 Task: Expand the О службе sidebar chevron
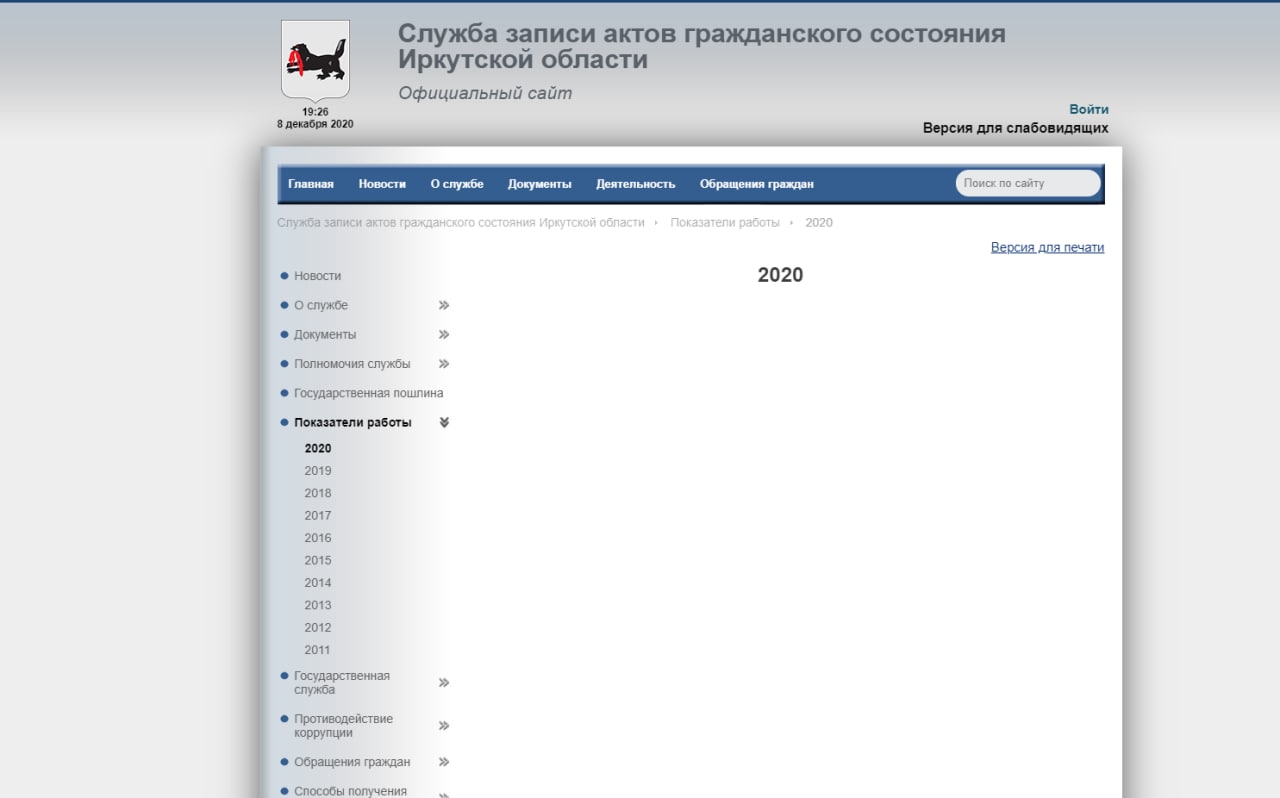coord(444,305)
